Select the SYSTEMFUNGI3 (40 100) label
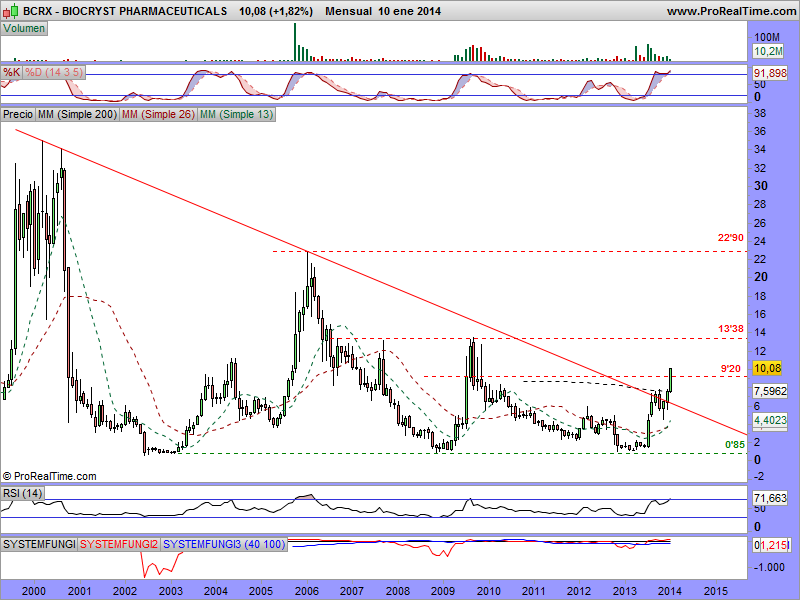Image resolution: width=800 pixels, height=600 pixels. pos(224,544)
